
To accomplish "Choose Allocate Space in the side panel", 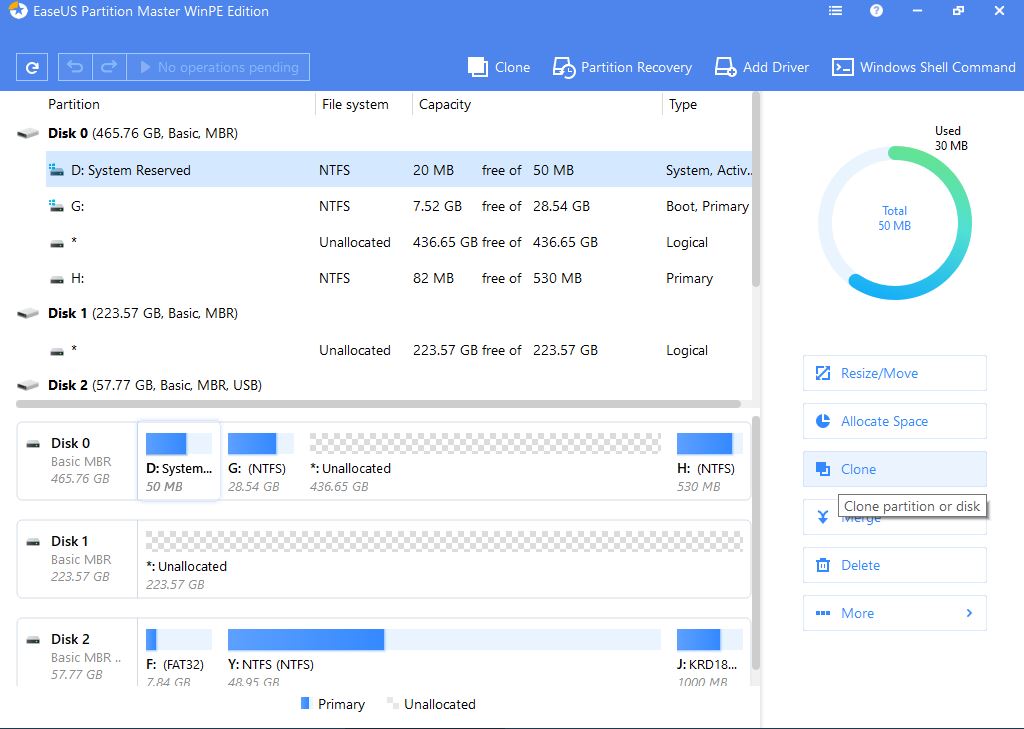I will 894,421.
